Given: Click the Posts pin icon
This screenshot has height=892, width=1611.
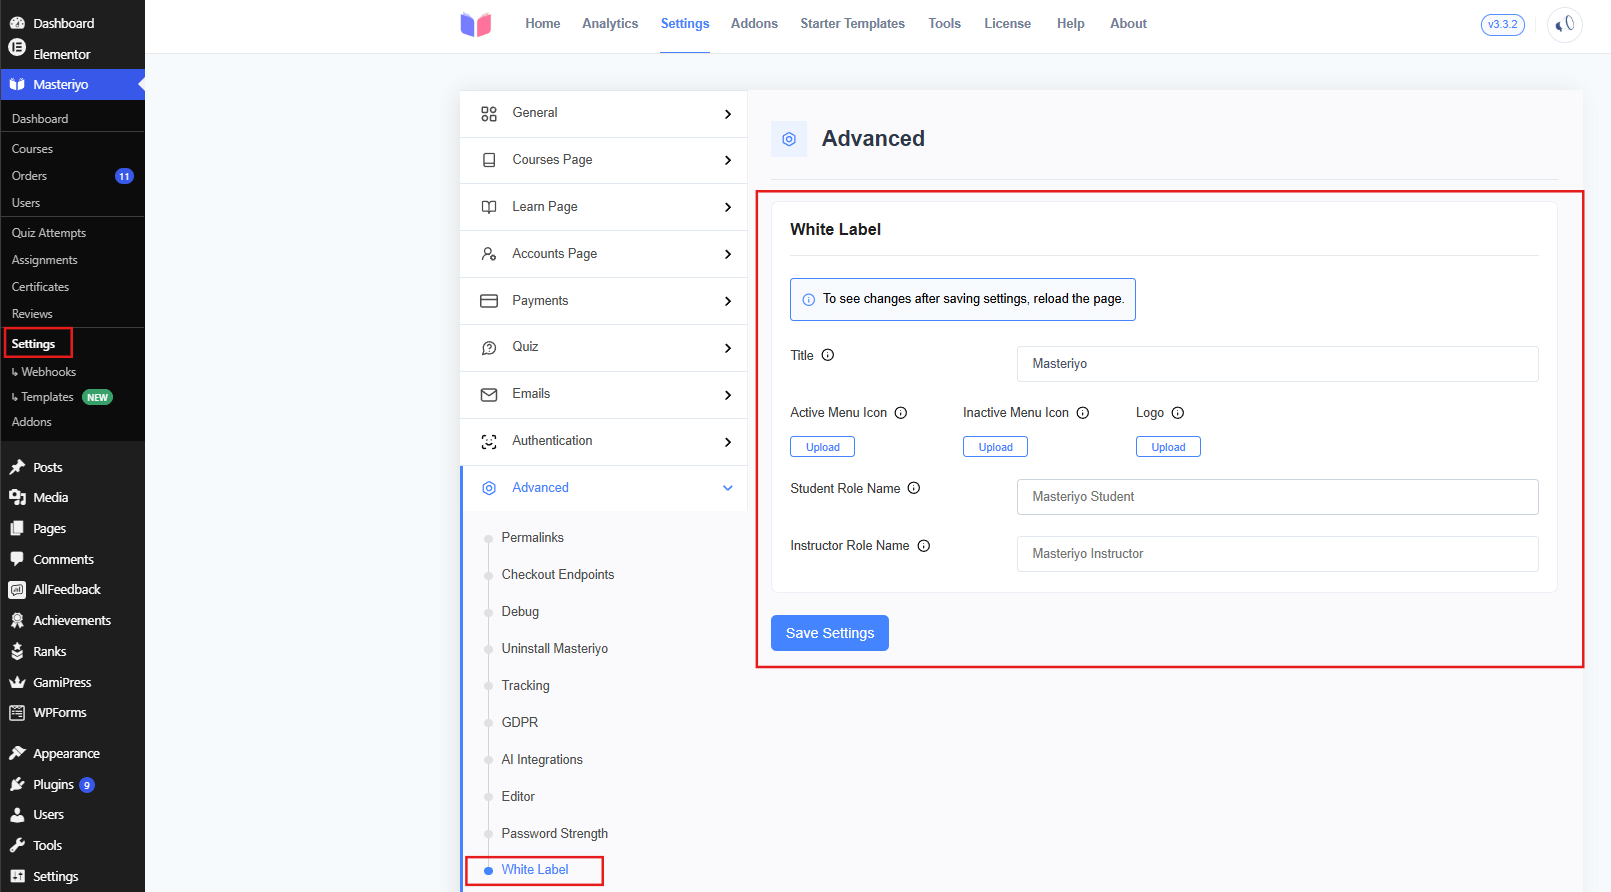Looking at the screenshot, I should click(x=17, y=467).
